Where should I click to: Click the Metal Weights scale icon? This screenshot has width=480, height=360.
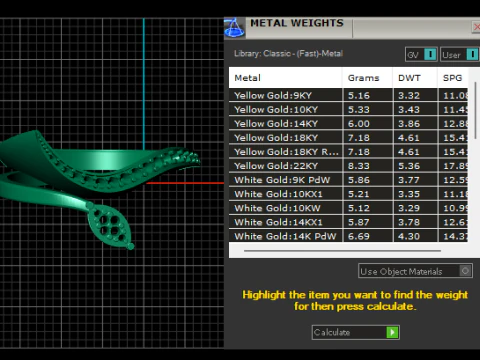tap(234, 28)
